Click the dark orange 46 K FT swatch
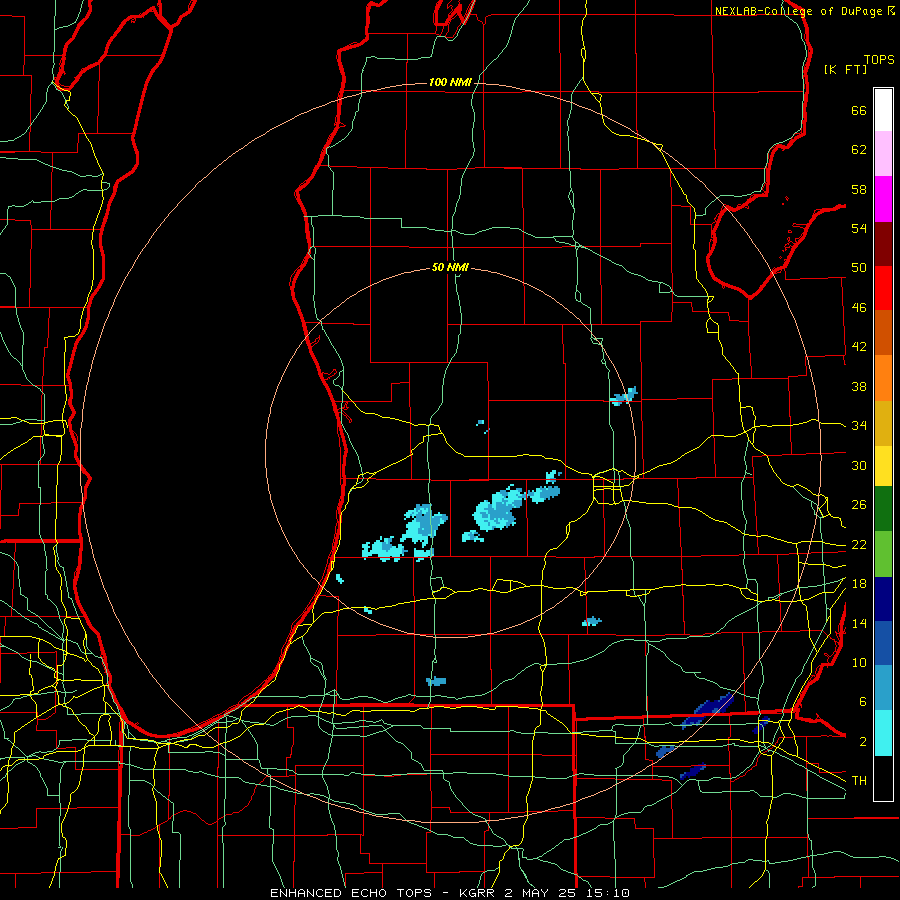 tap(883, 332)
